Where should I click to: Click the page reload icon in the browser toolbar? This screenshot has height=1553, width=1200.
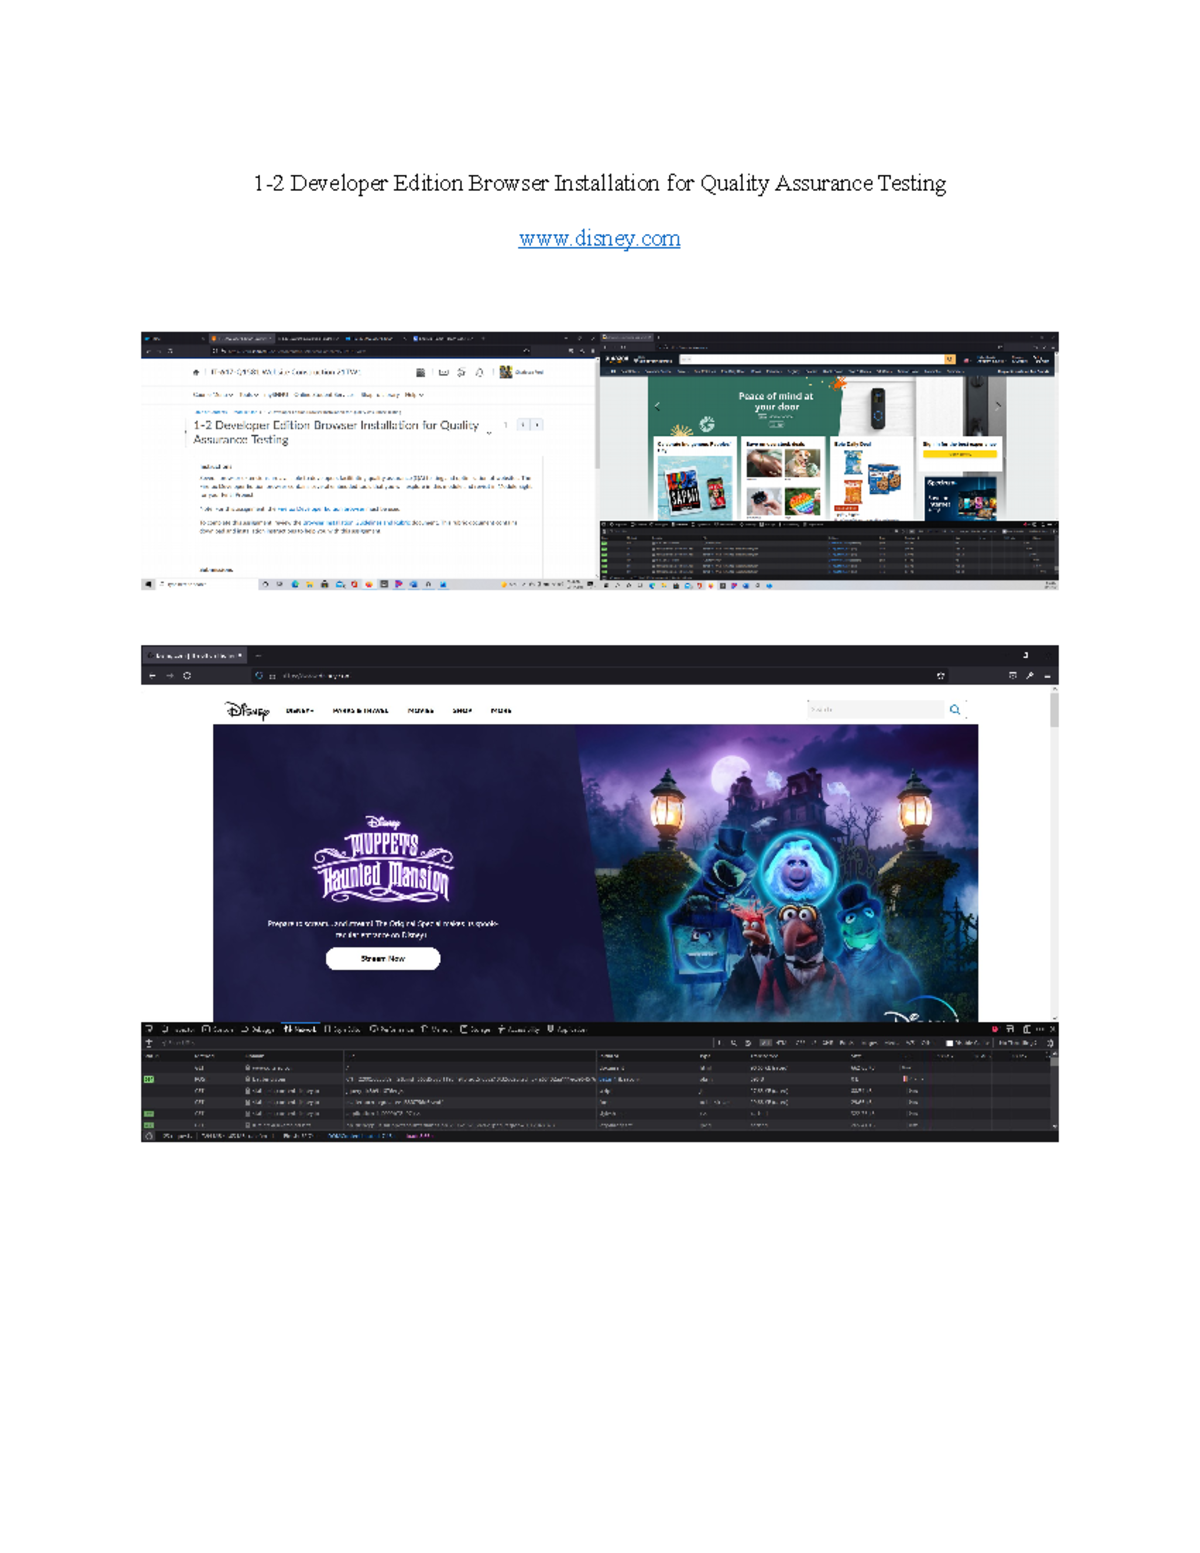[187, 674]
